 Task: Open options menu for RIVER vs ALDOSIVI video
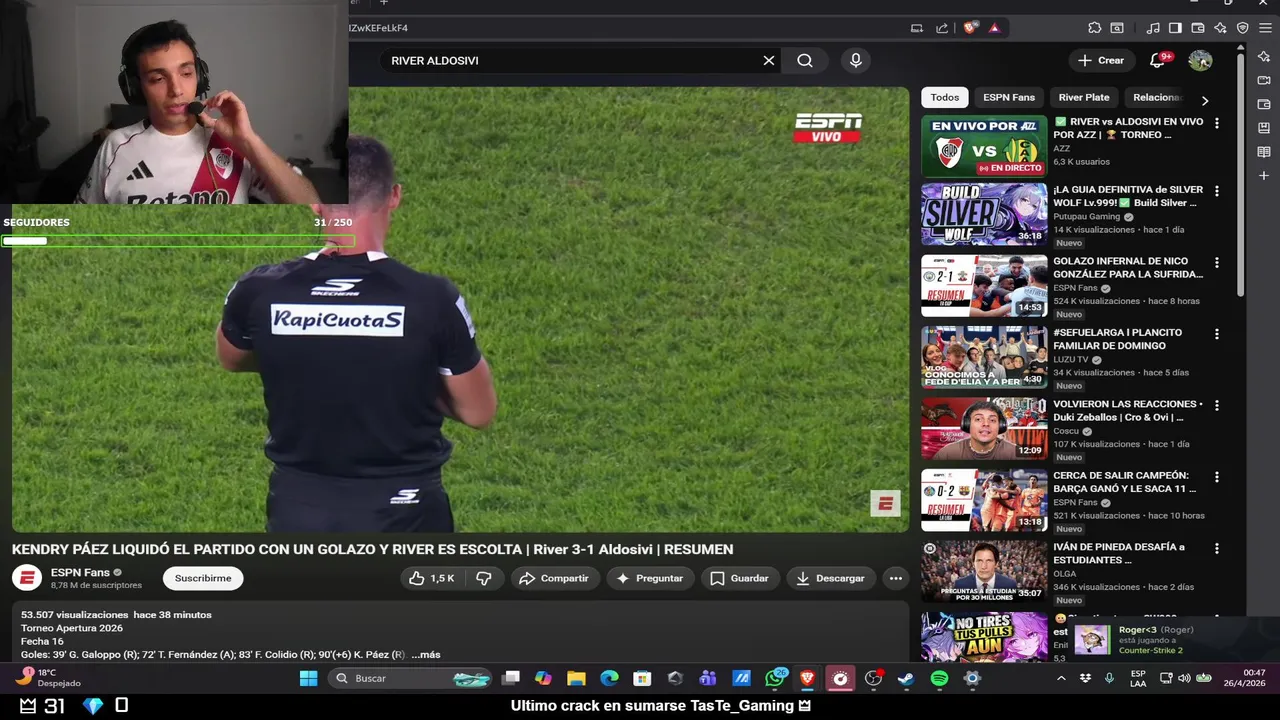coord(1217,123)
